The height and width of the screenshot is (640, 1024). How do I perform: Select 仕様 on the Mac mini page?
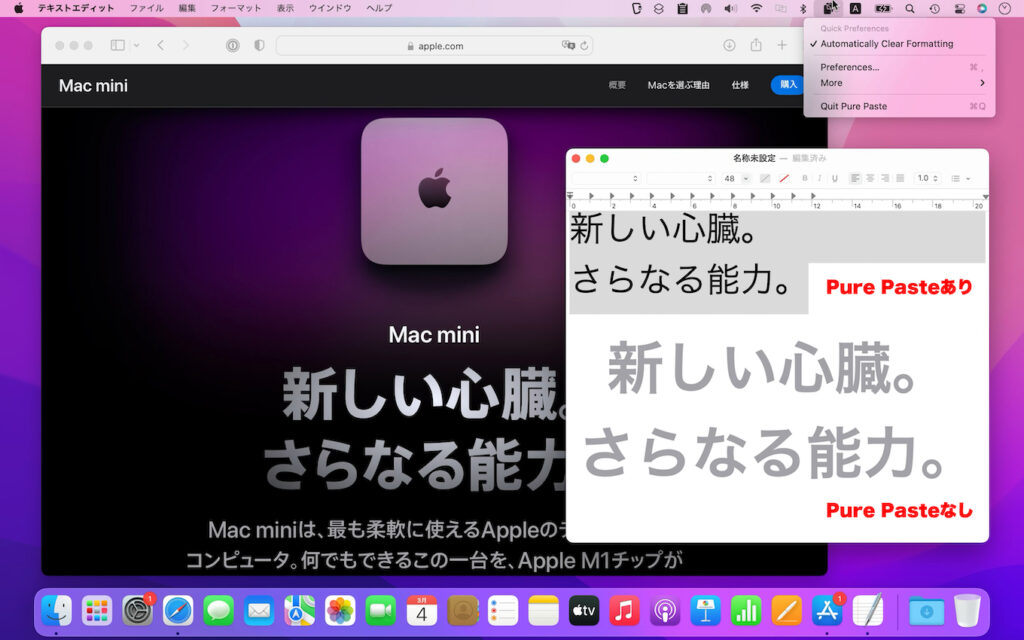[x=740, y=85]
